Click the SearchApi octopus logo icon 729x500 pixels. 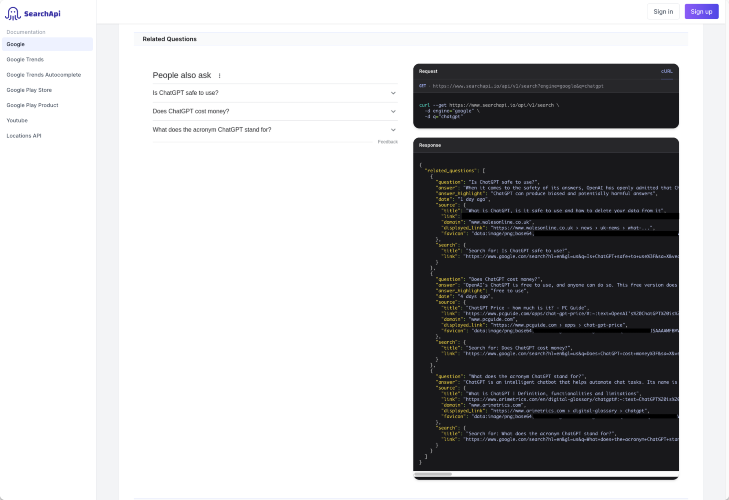tap(13, 13)
